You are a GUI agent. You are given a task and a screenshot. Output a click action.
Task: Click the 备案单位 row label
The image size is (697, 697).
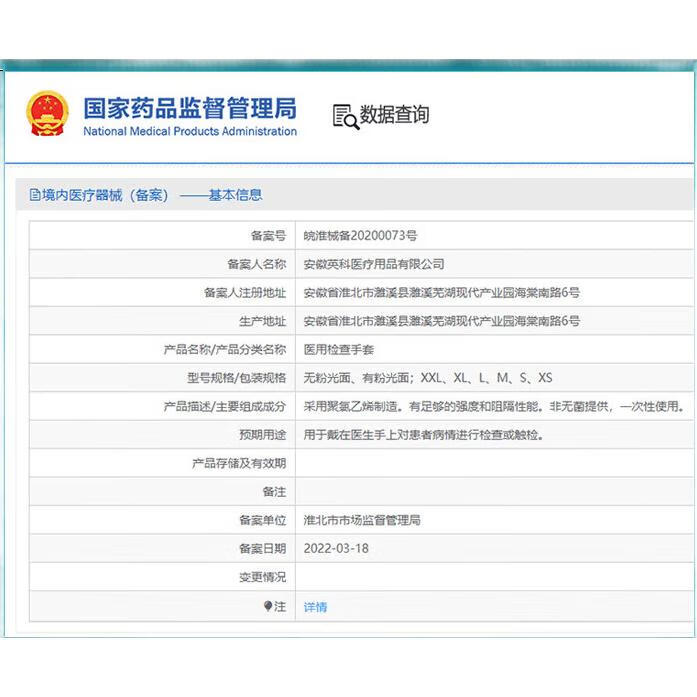[x=262, y=520]
